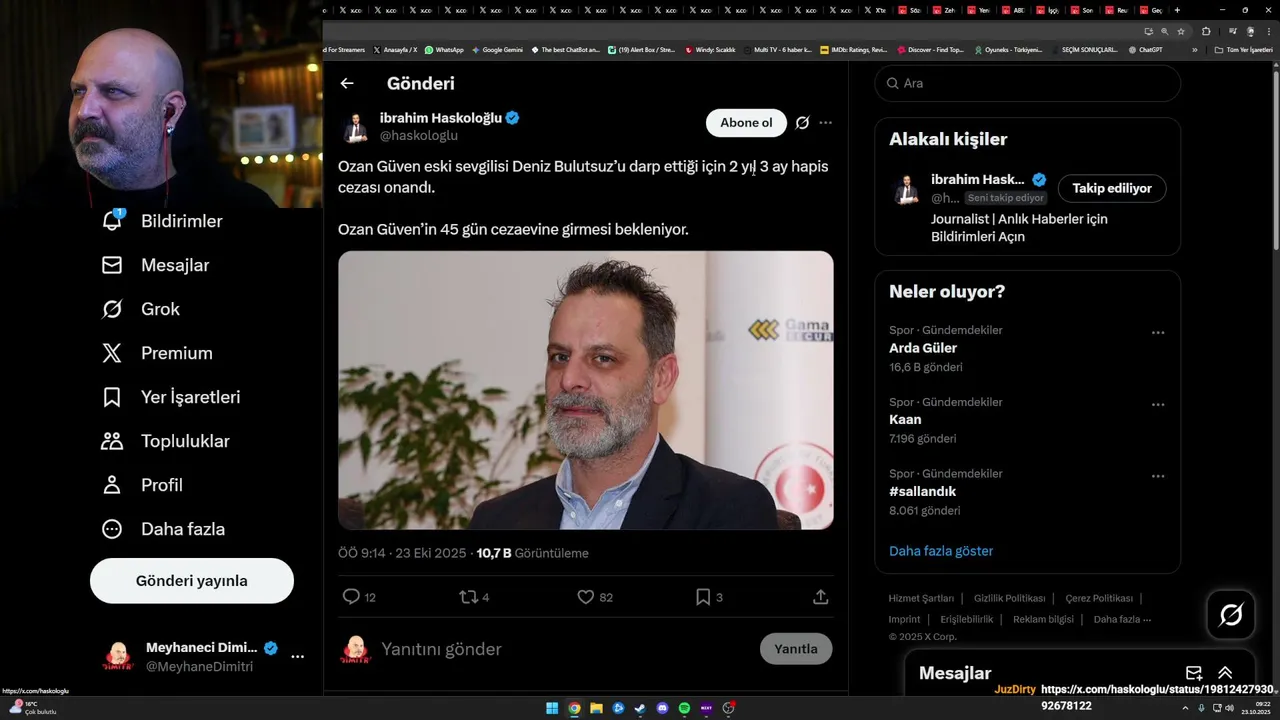1280x720 pixels.
Task: Click the @haskologlu handle under the name
Action: (419, 135)
